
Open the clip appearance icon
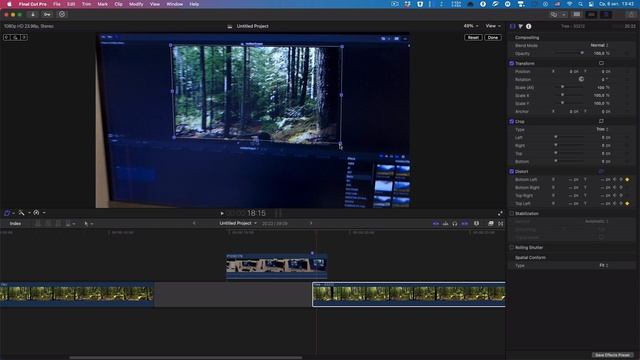pos(476,224)
